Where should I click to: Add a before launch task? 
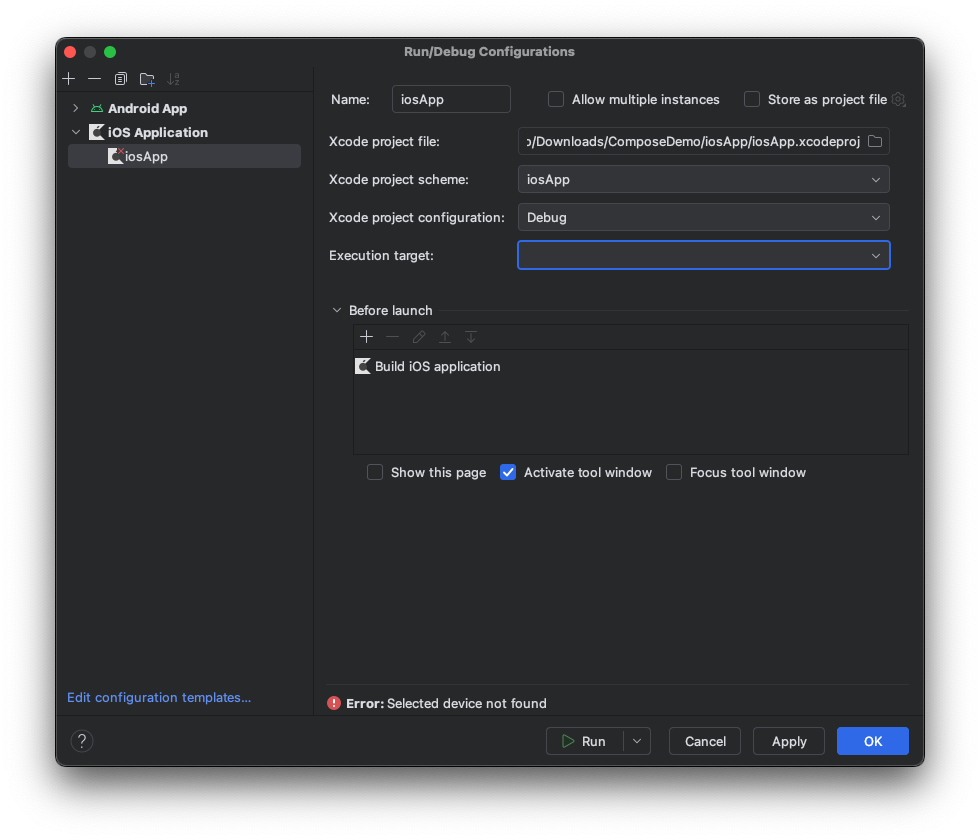point(366,337)
